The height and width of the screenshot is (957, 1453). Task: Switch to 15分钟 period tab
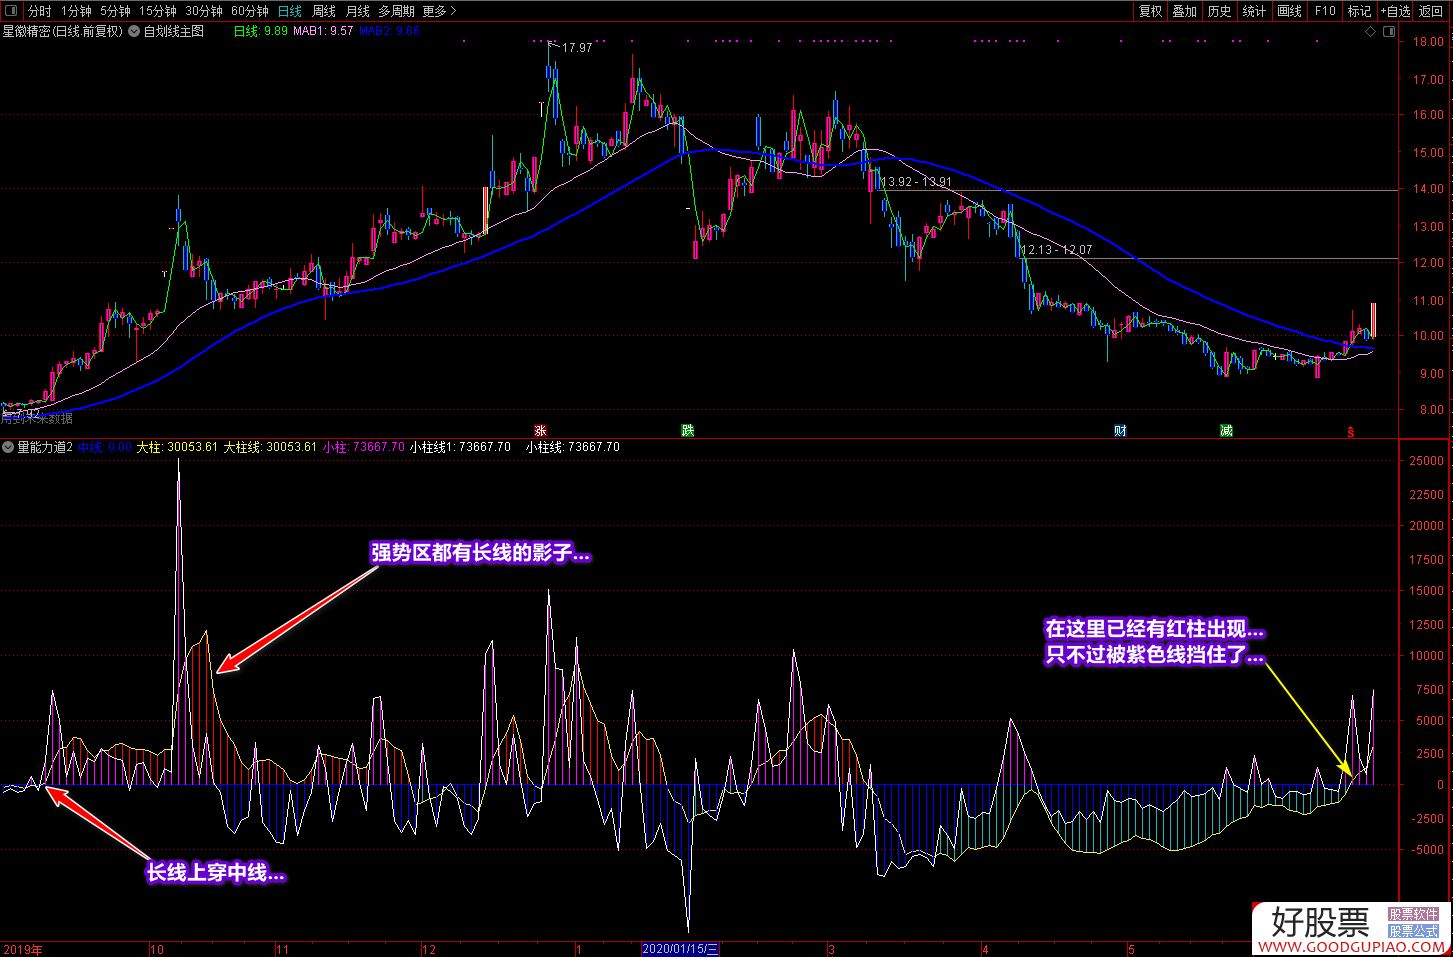coord(157,11)
